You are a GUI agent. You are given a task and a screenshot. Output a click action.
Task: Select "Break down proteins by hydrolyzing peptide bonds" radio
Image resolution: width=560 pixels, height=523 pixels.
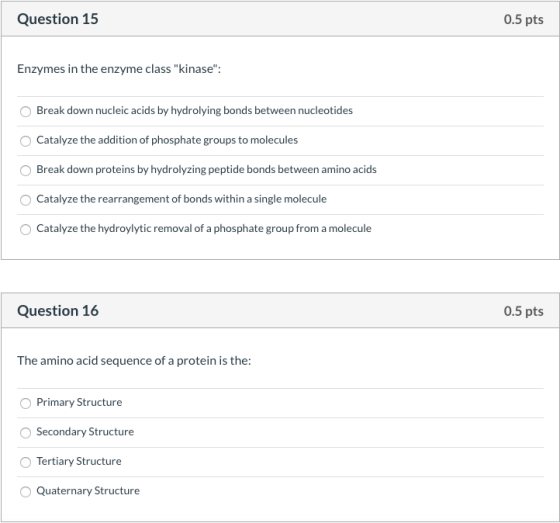coord(25,170)
